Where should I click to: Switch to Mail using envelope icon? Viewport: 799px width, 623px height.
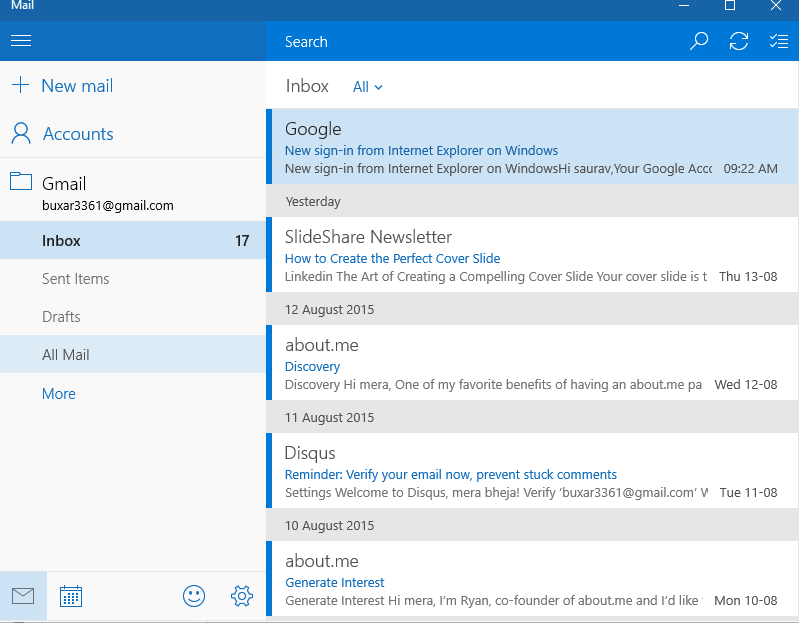tap(23, 595)
